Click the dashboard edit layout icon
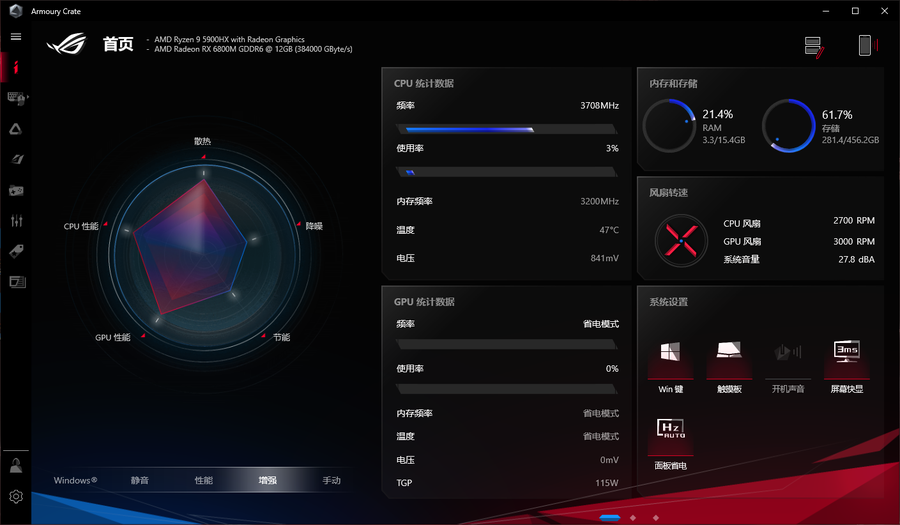Screen dimensions: 900x525 point(814,46)
